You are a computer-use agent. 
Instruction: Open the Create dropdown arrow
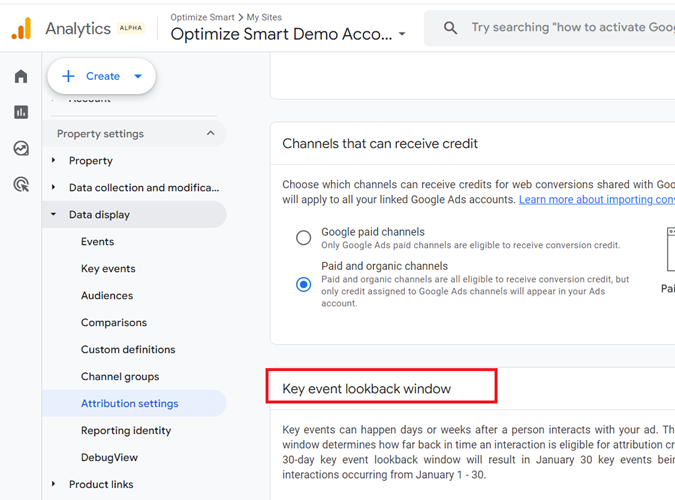point(138,76)
